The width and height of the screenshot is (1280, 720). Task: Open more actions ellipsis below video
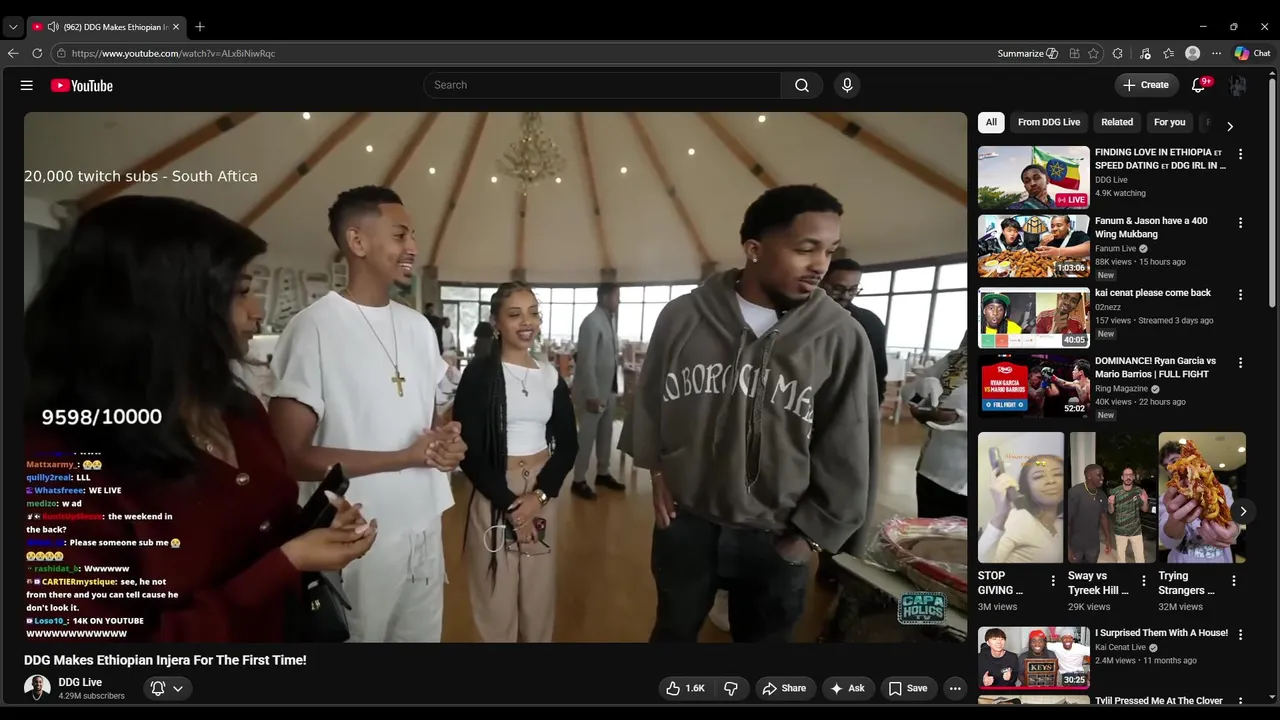(955, 688)
